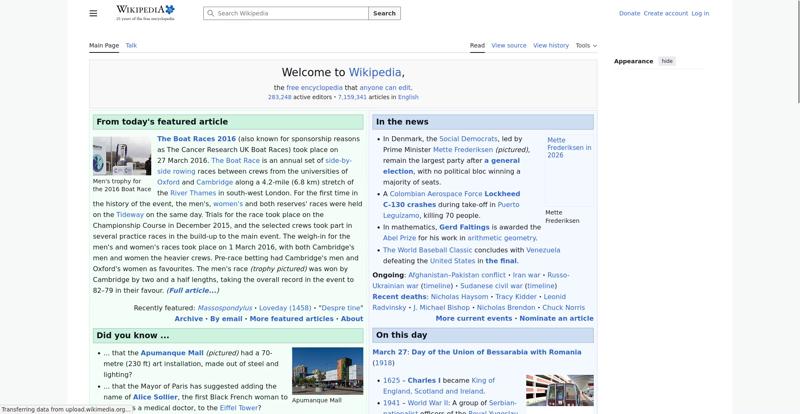Screen dimensions: 800x414
Task: Follow the Nominate an article link
Action: point(556,318)
